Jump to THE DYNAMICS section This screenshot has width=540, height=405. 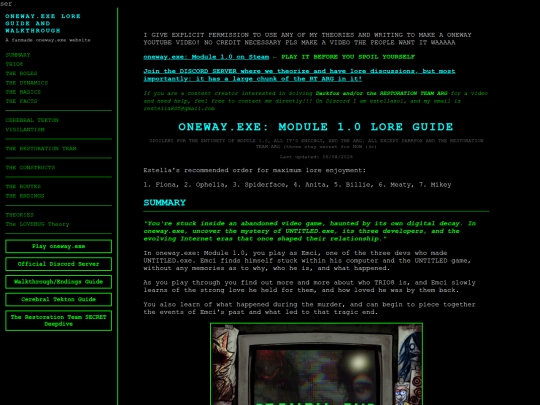(x=27, y=83)
